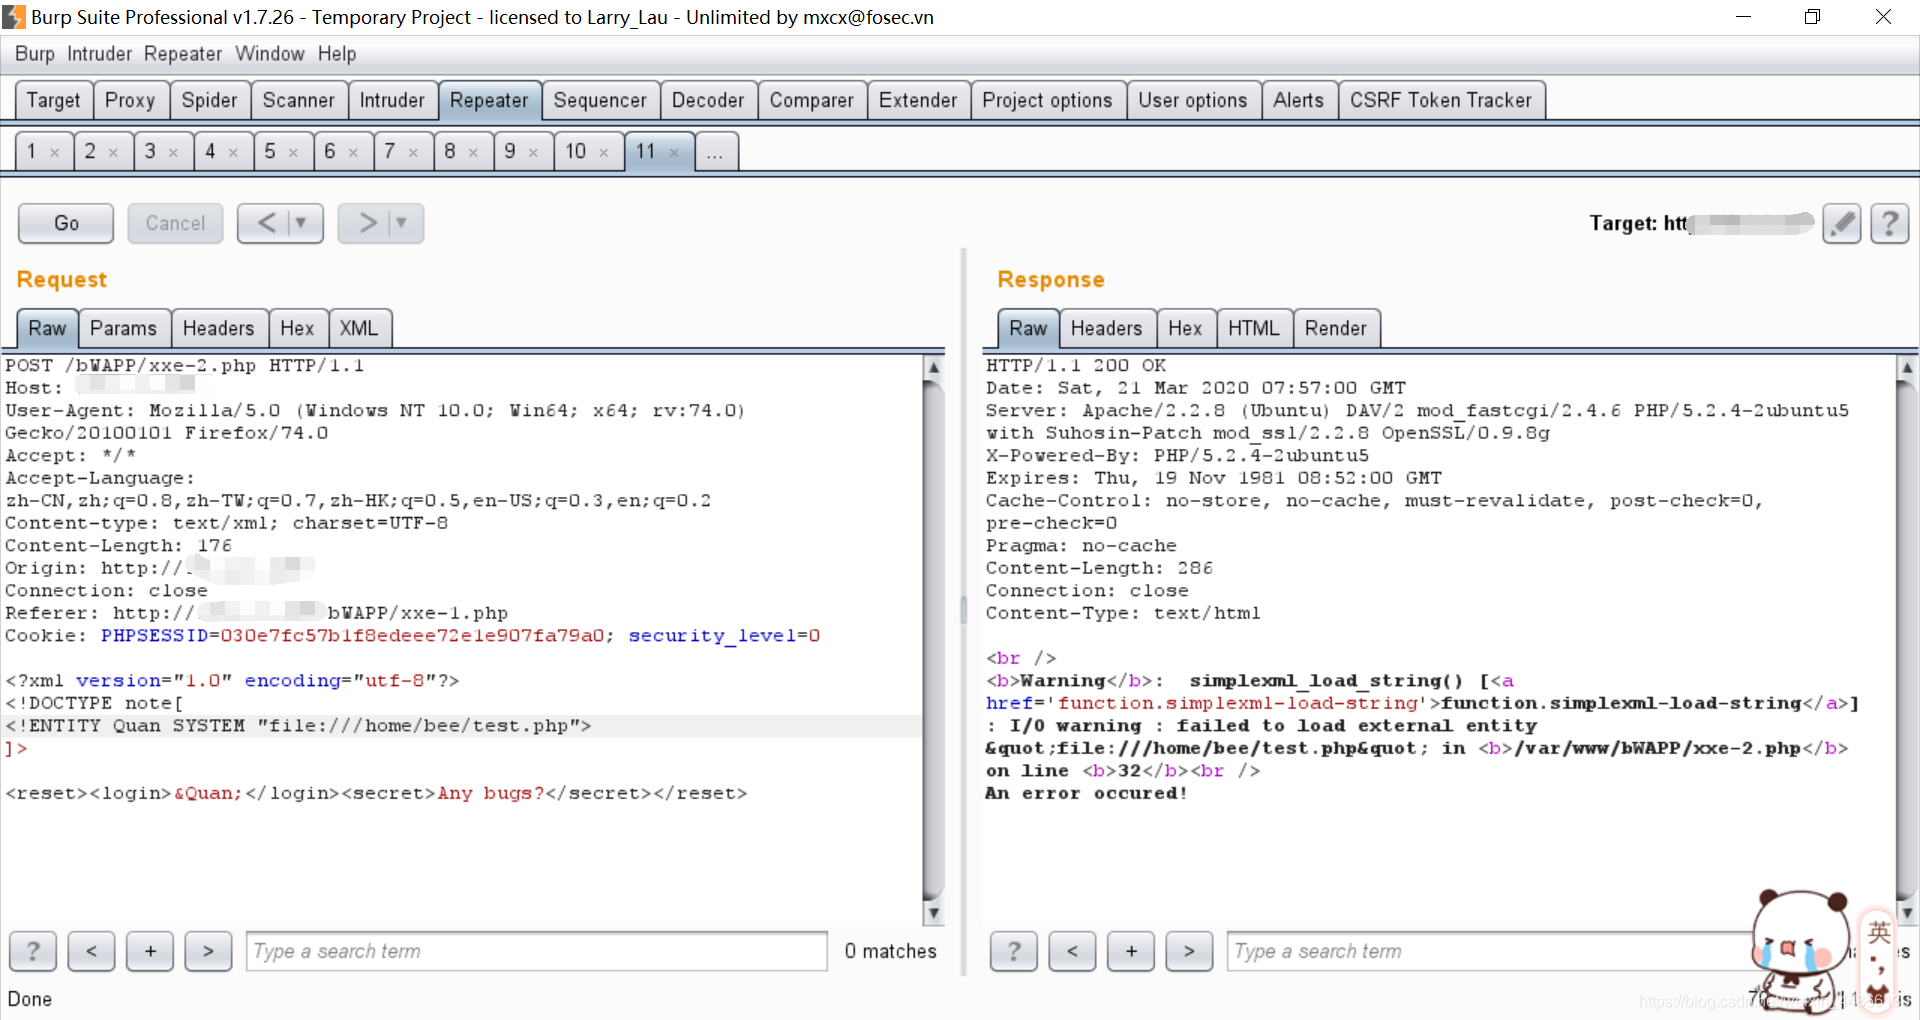Open the Alerts tab
This screenshot has width=1920, height=1020.
pyautogui.click(x=1299, y=100)
